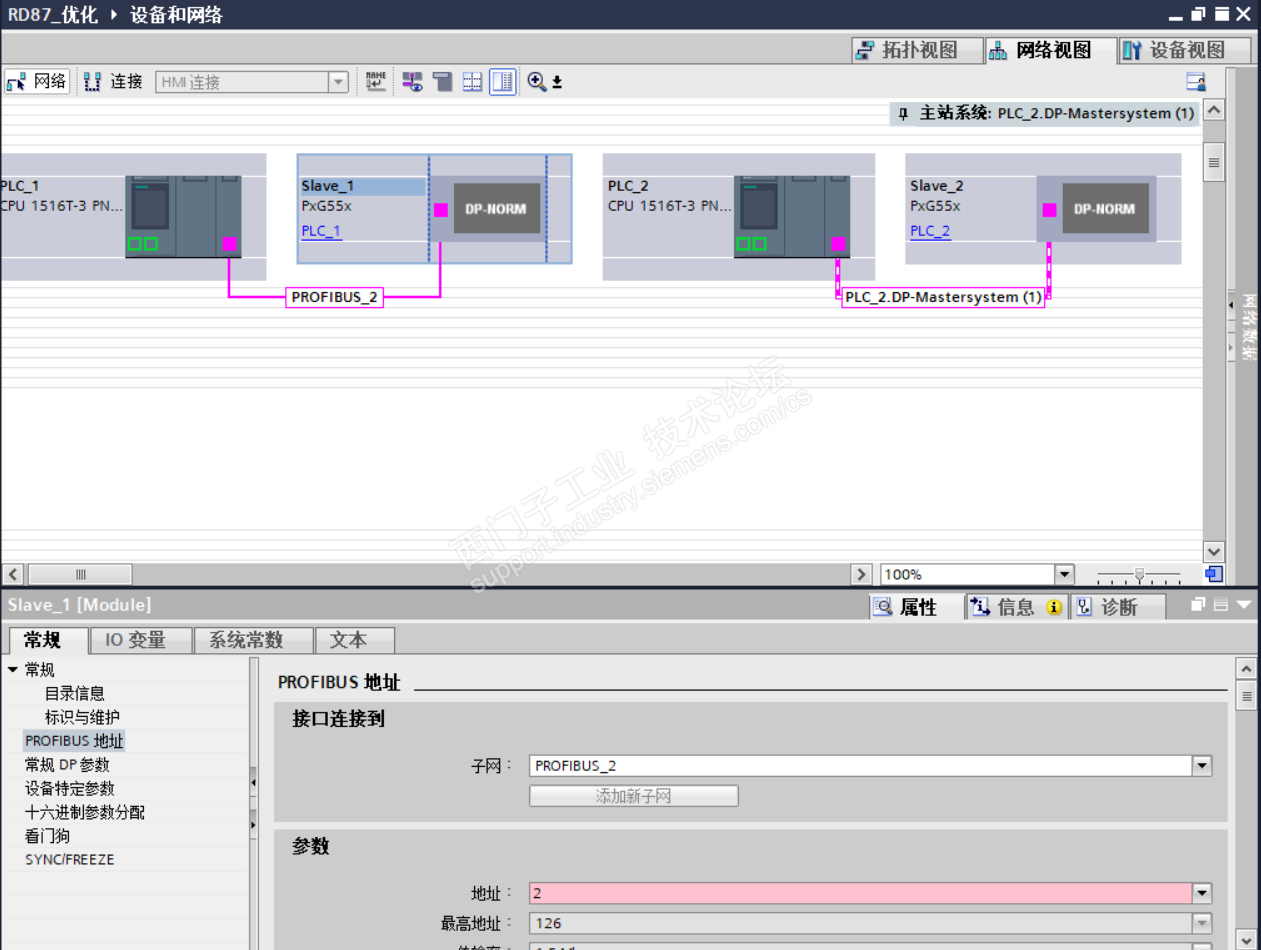Select the PLC_1 CPU device image
Screen dimensions: 1261x950
(x=183, y=216)
